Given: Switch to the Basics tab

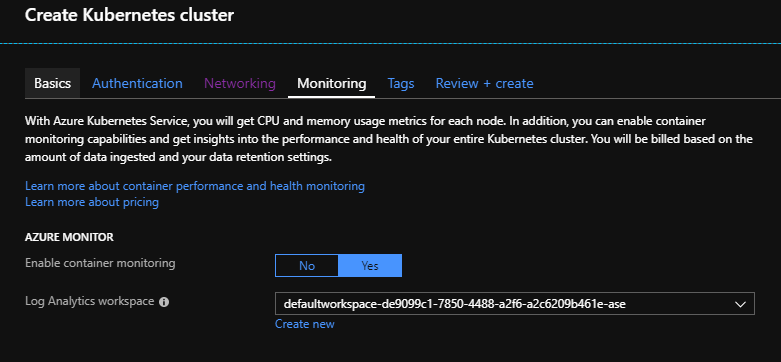Looking at the screenshot, I should pyautogui.click(x=52, y=83).
